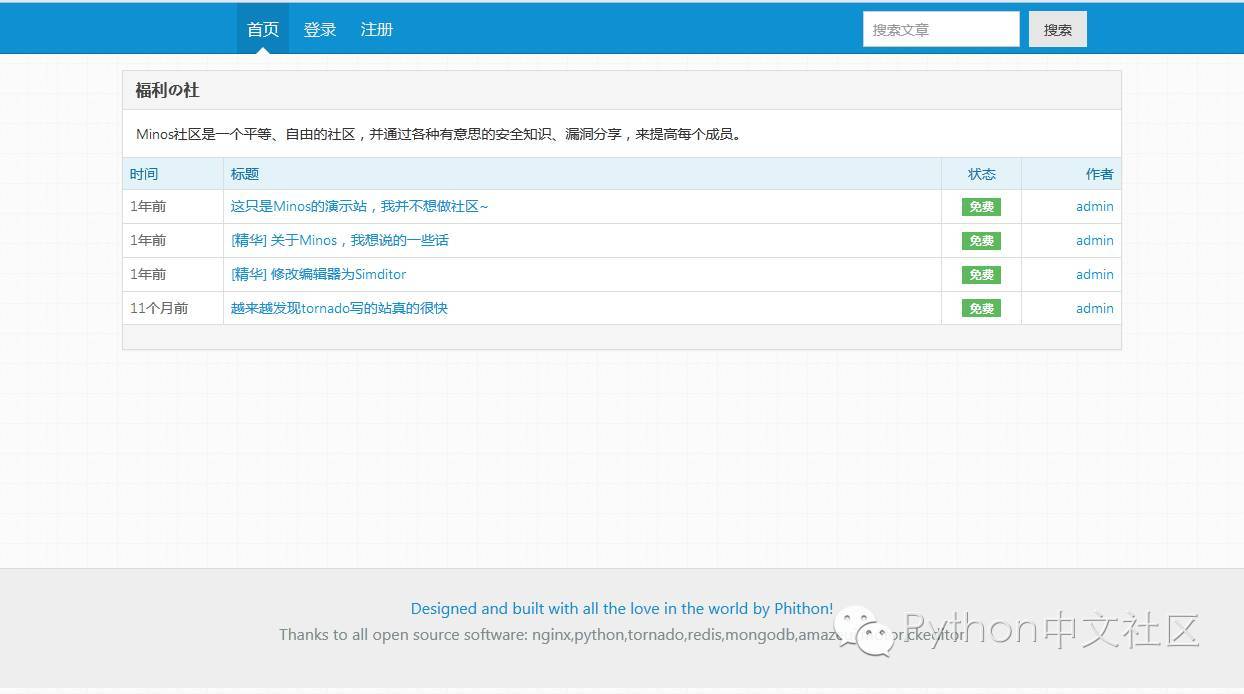The image size is (1244, 694).
Task: Click the 作者 column header
Action: [1099, 174]
